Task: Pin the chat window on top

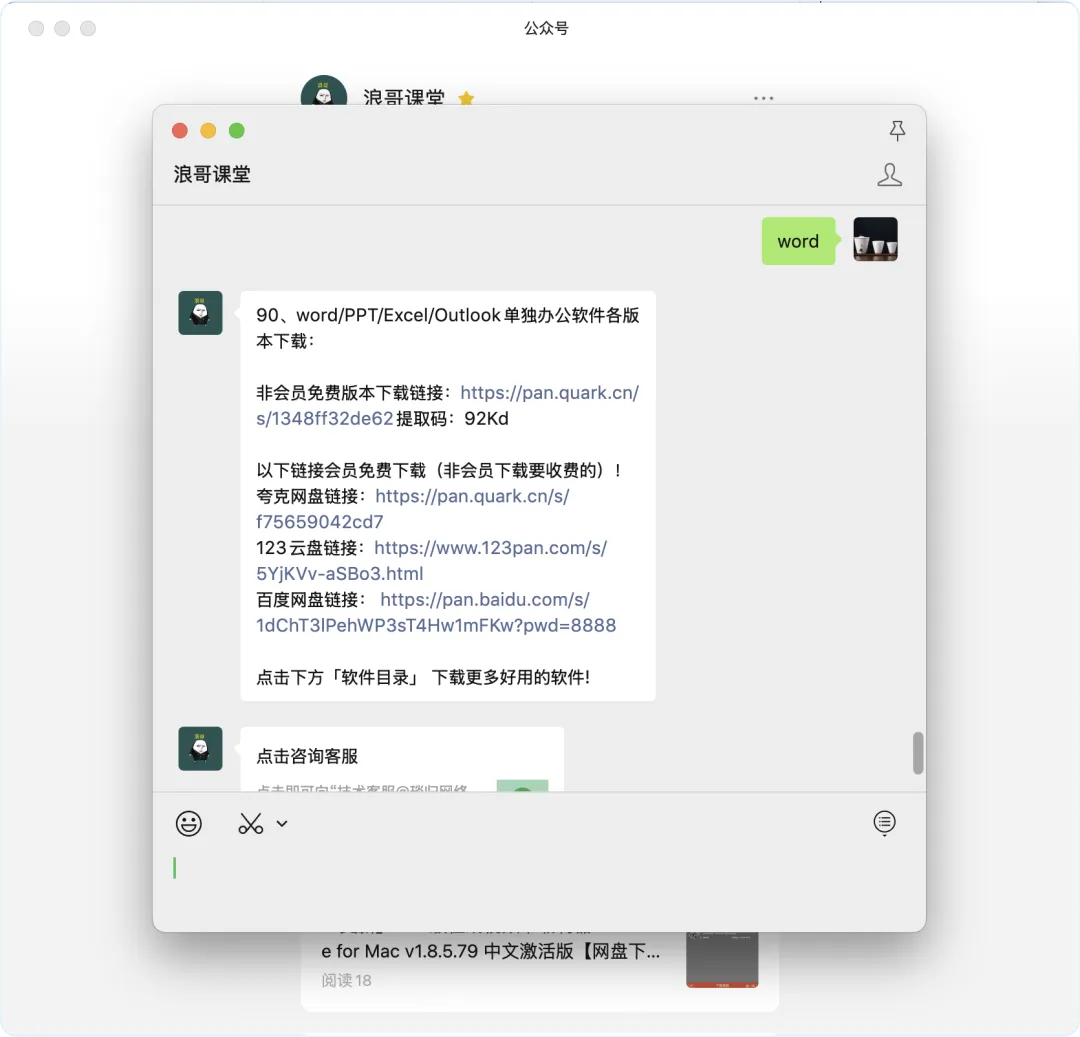Action: [x=897, y=130]
